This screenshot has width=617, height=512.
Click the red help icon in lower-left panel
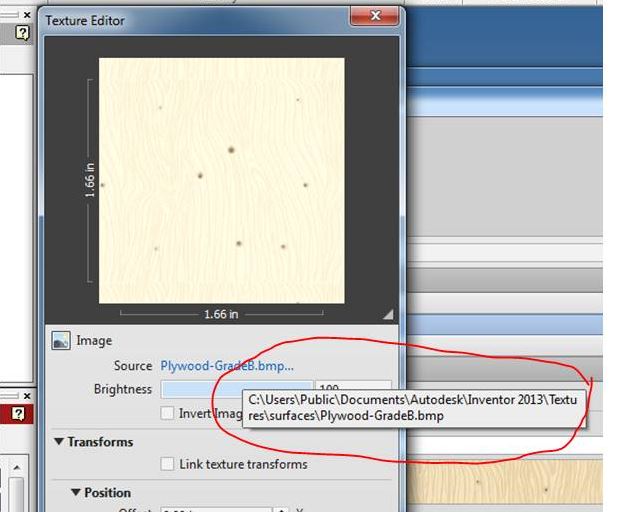click(18, 414)
